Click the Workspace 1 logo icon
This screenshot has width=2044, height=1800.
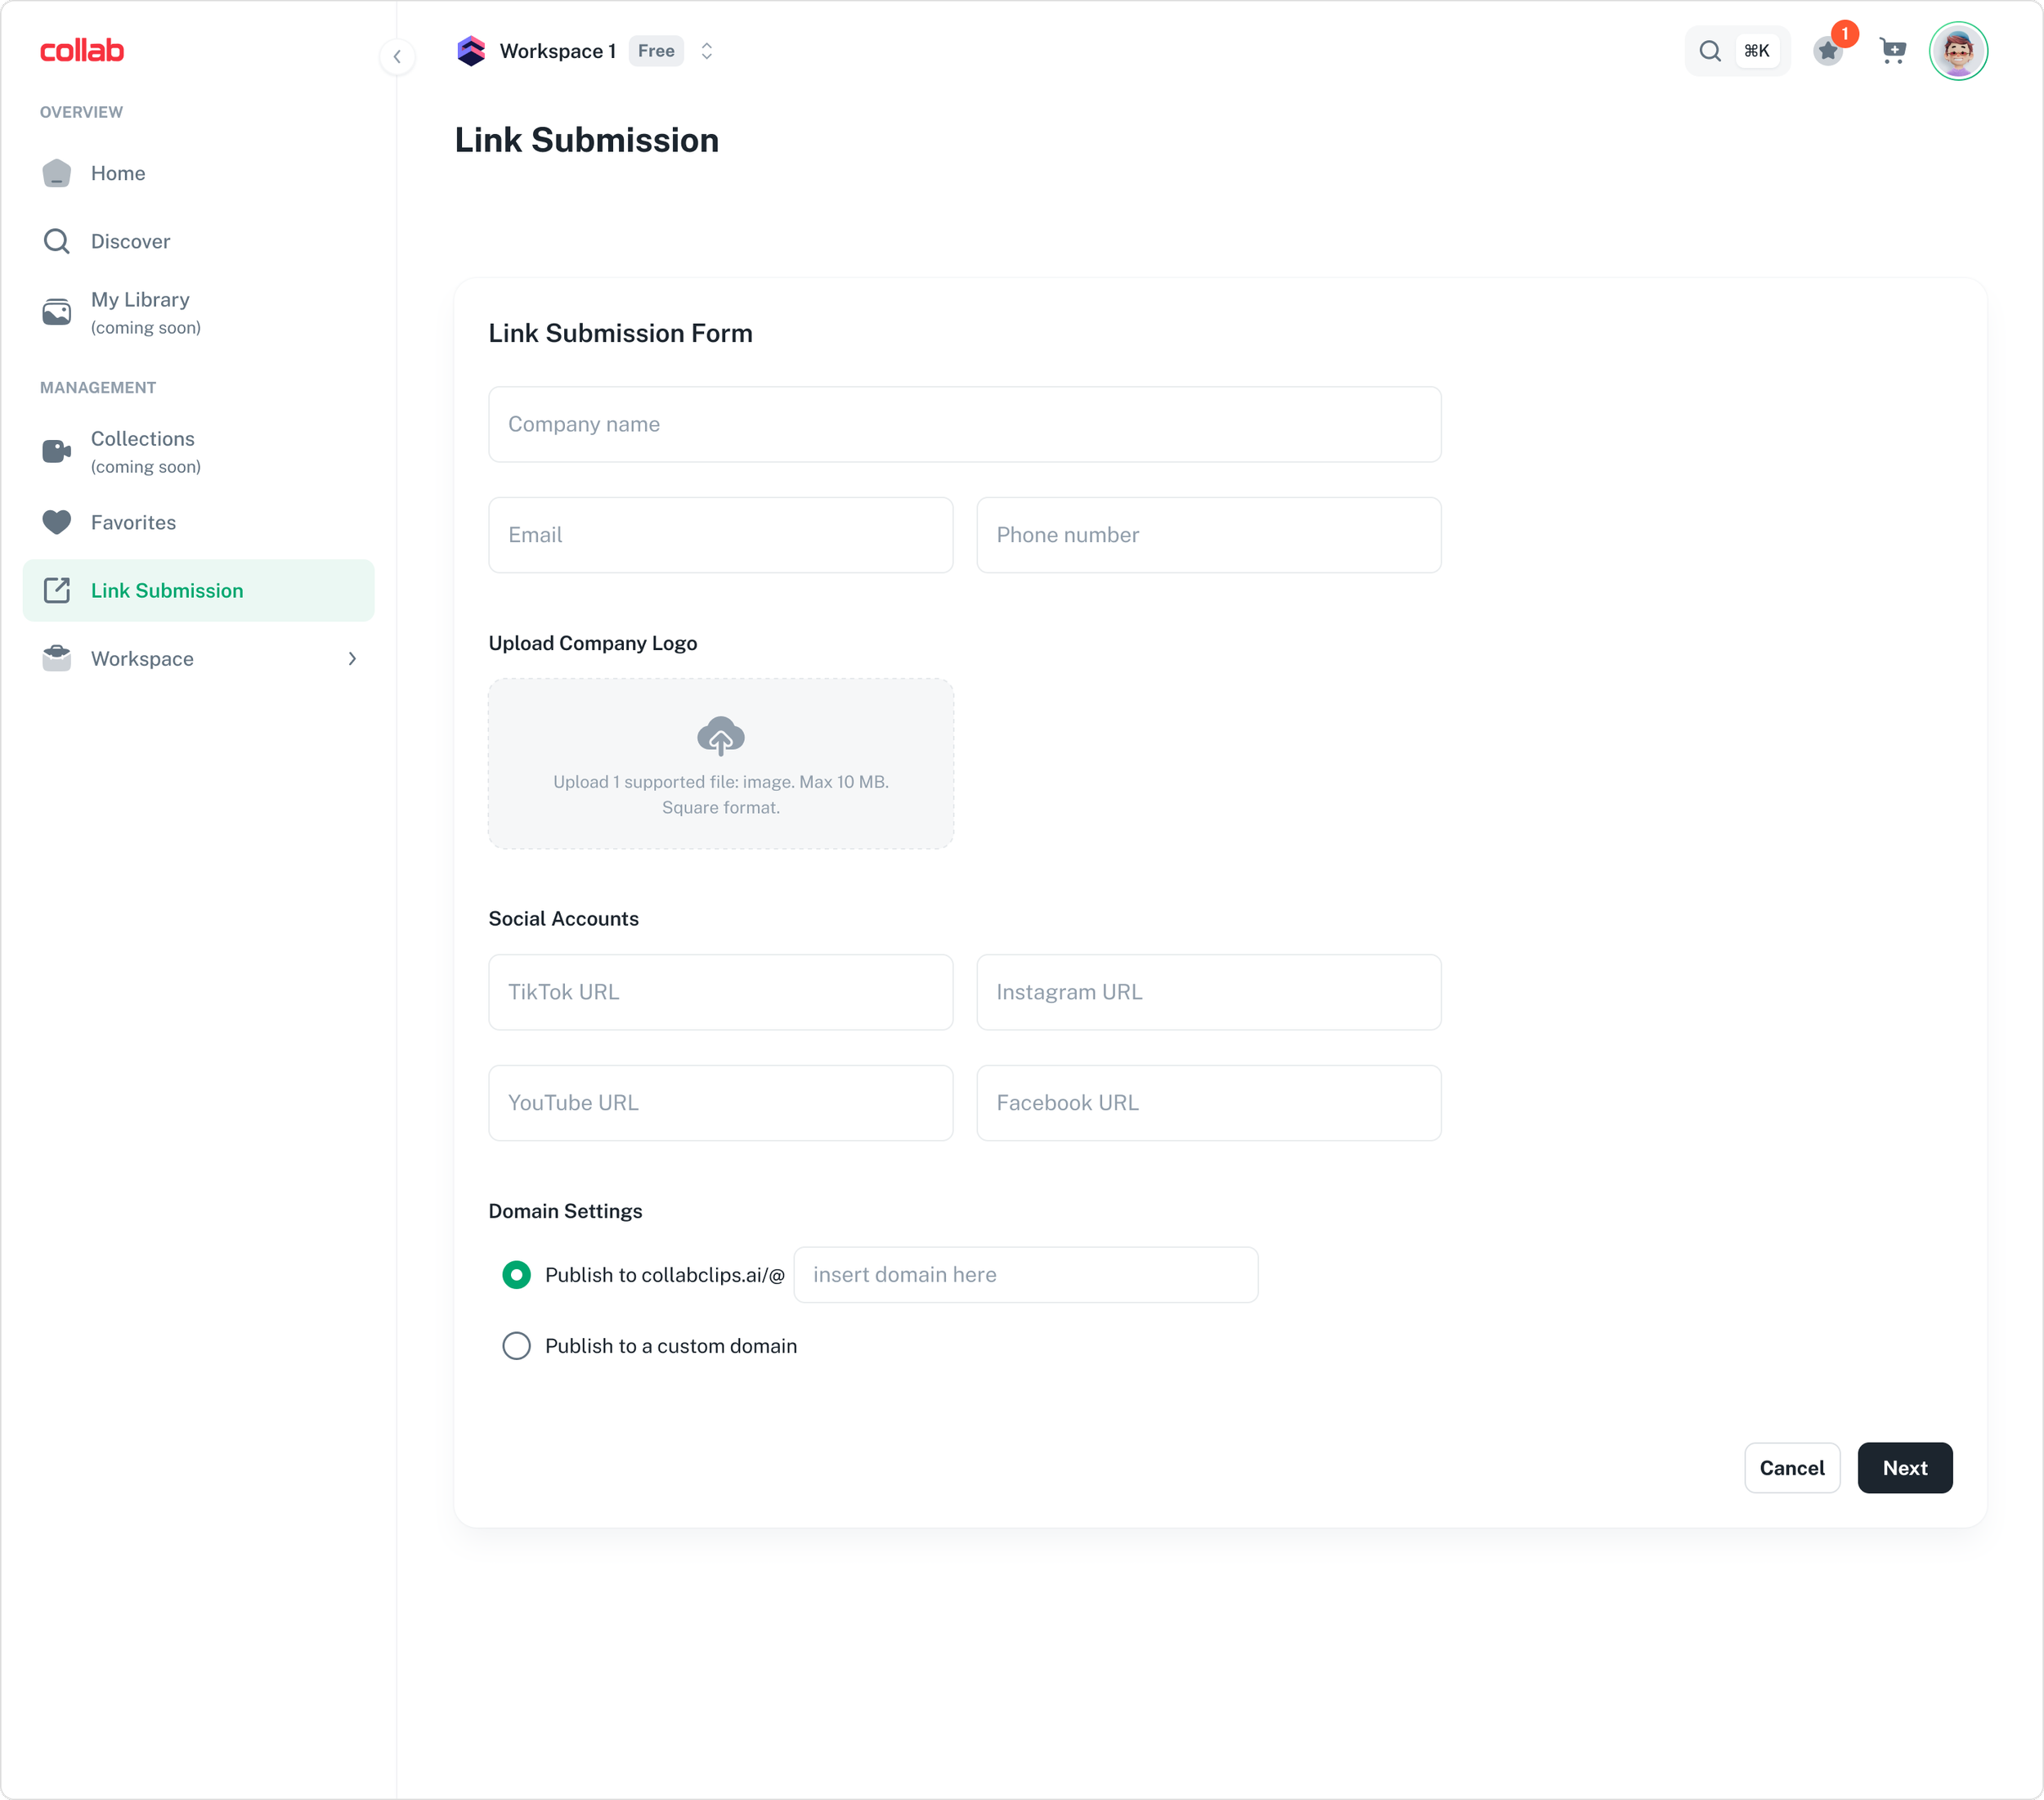pyautogui.click(x=471, y=51)
